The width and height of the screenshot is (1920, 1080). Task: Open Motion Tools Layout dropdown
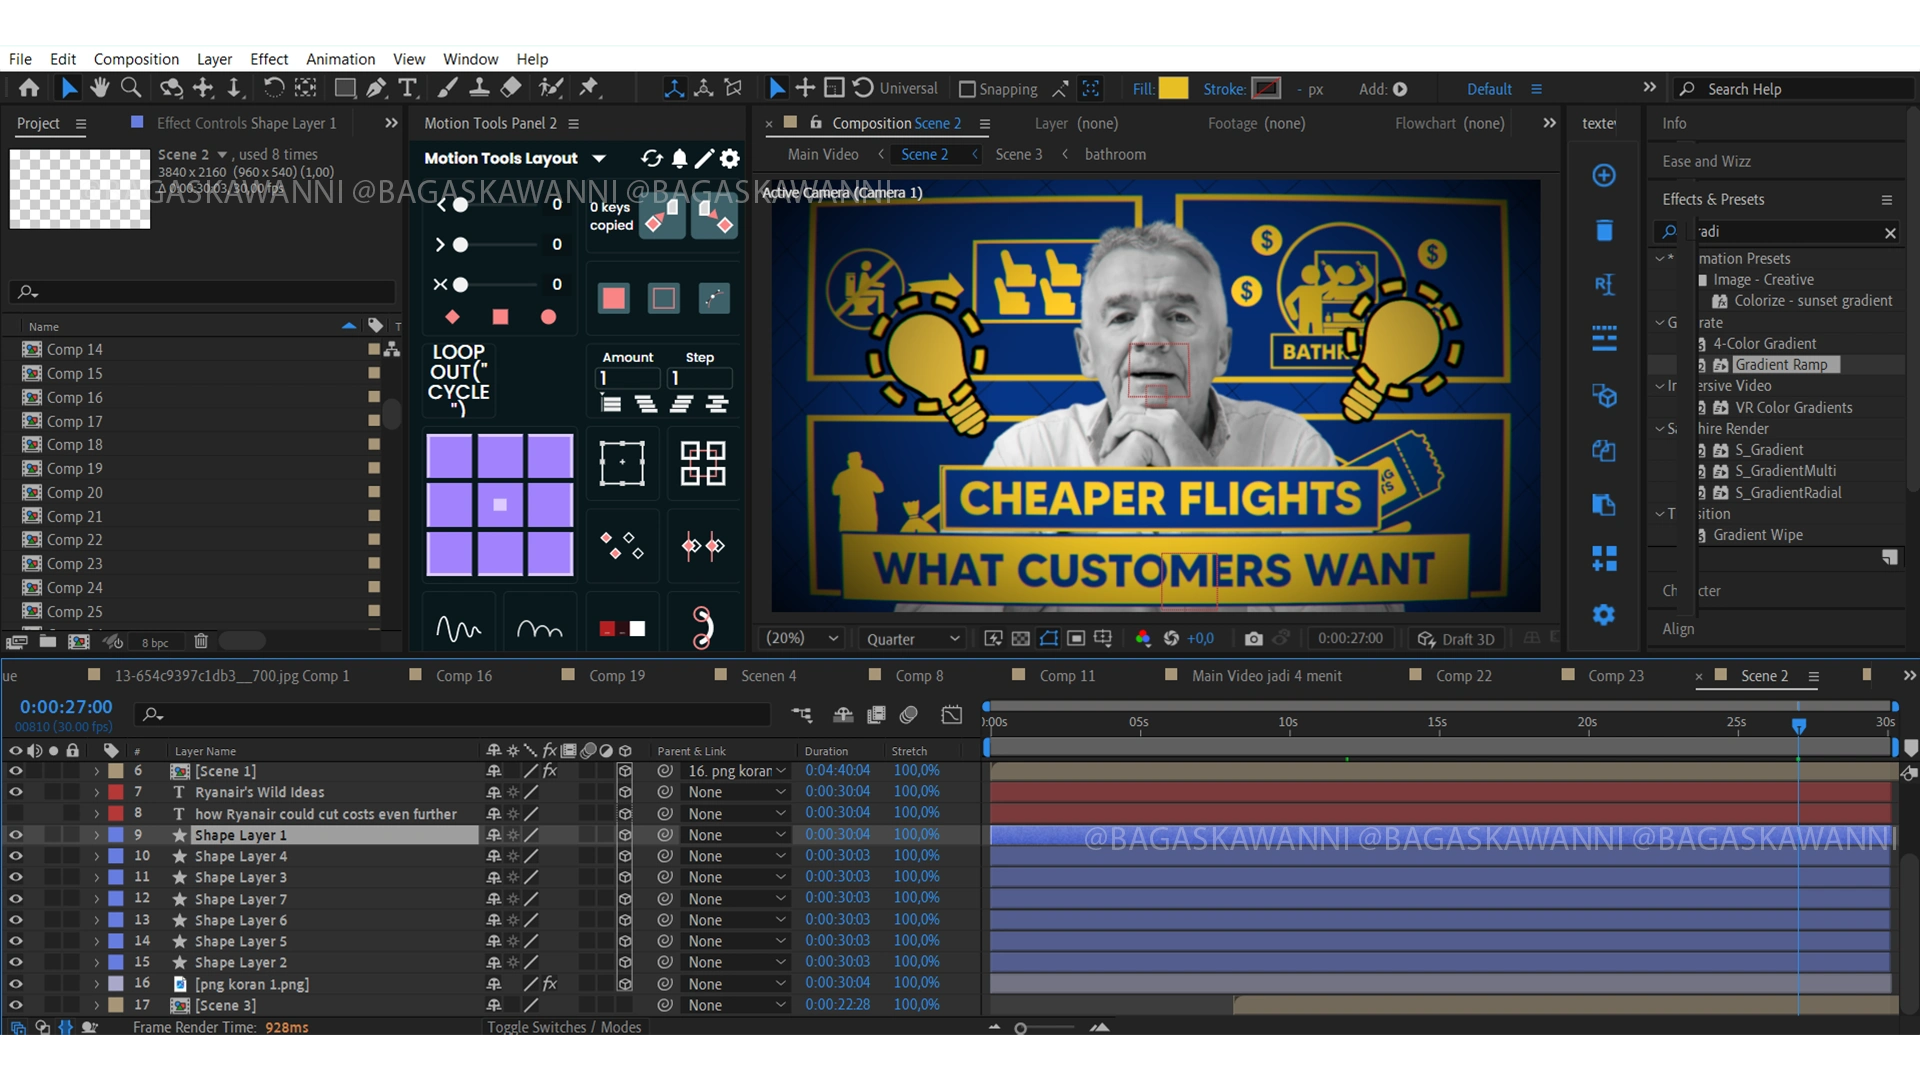pyautogui.click(x=599, y=158)
